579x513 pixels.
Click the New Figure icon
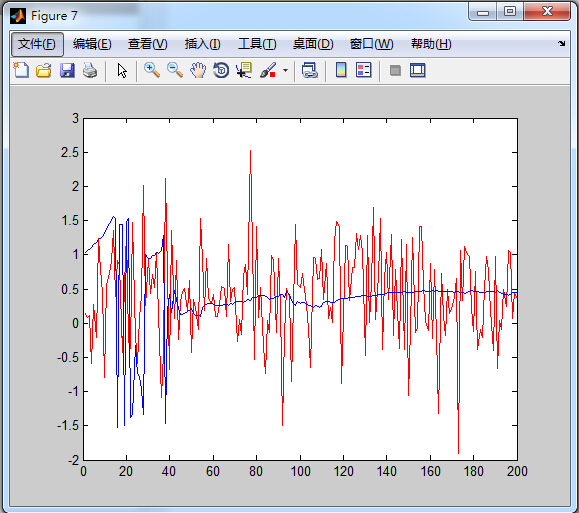point(21,70)
